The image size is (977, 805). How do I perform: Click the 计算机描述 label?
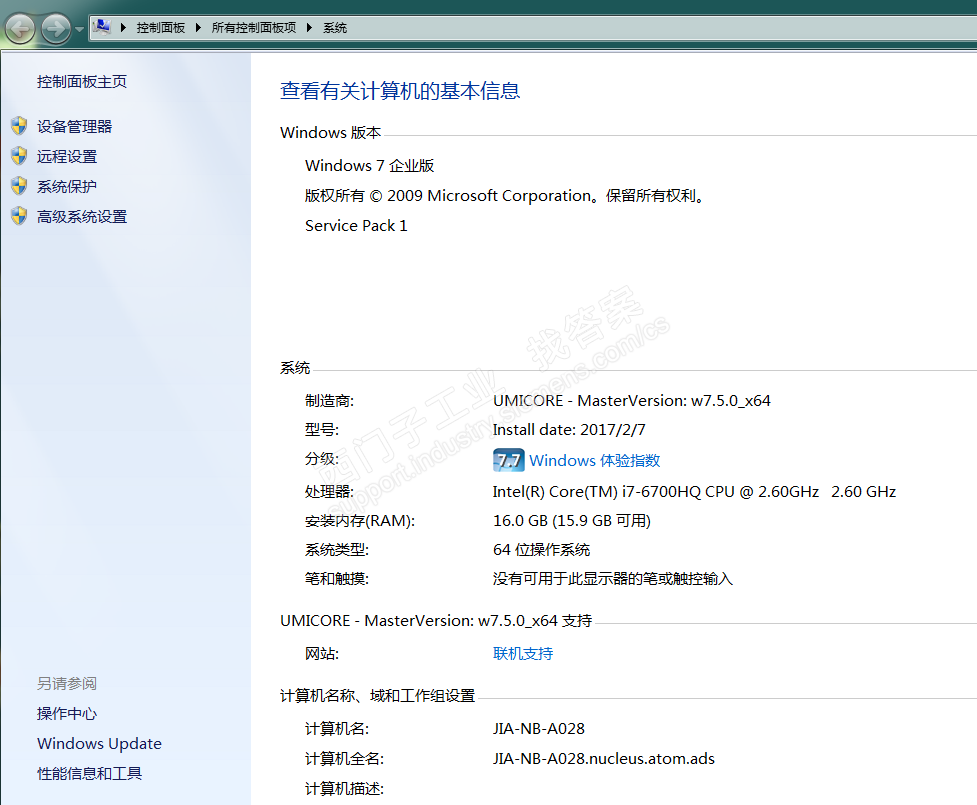pyautogui.click(x=344, y=789)
